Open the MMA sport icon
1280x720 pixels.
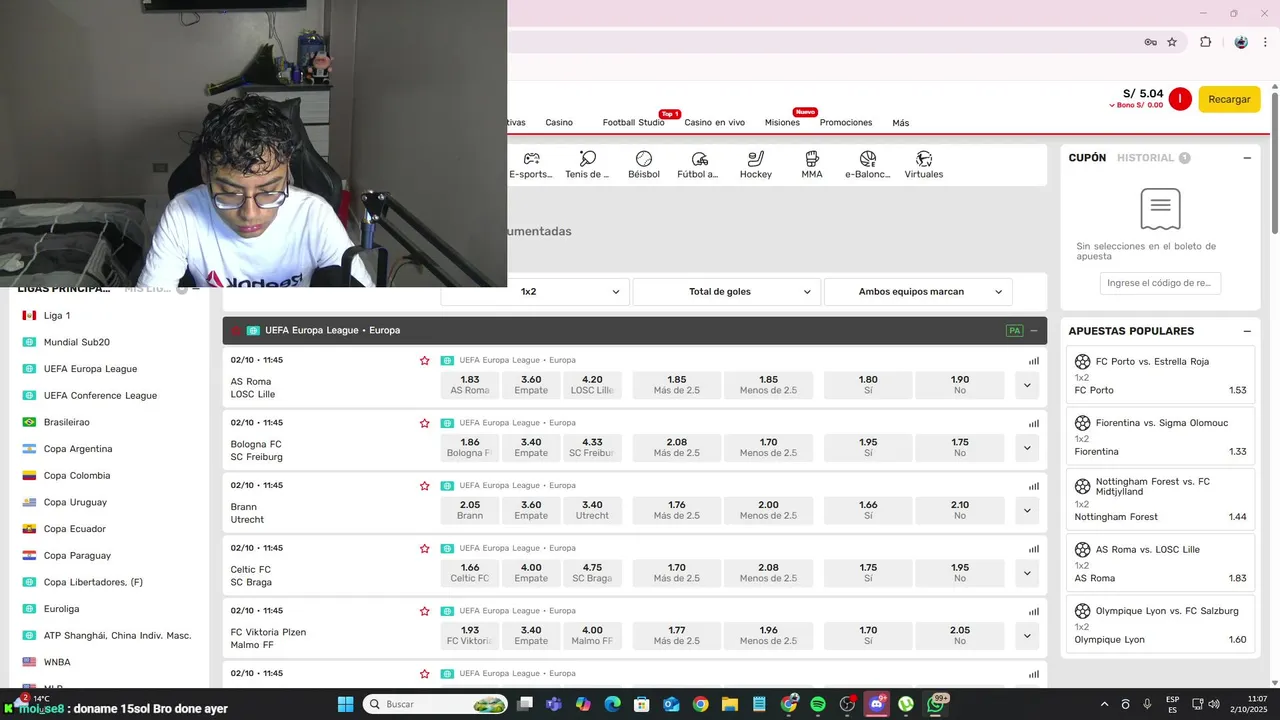(x=812, y=164)
